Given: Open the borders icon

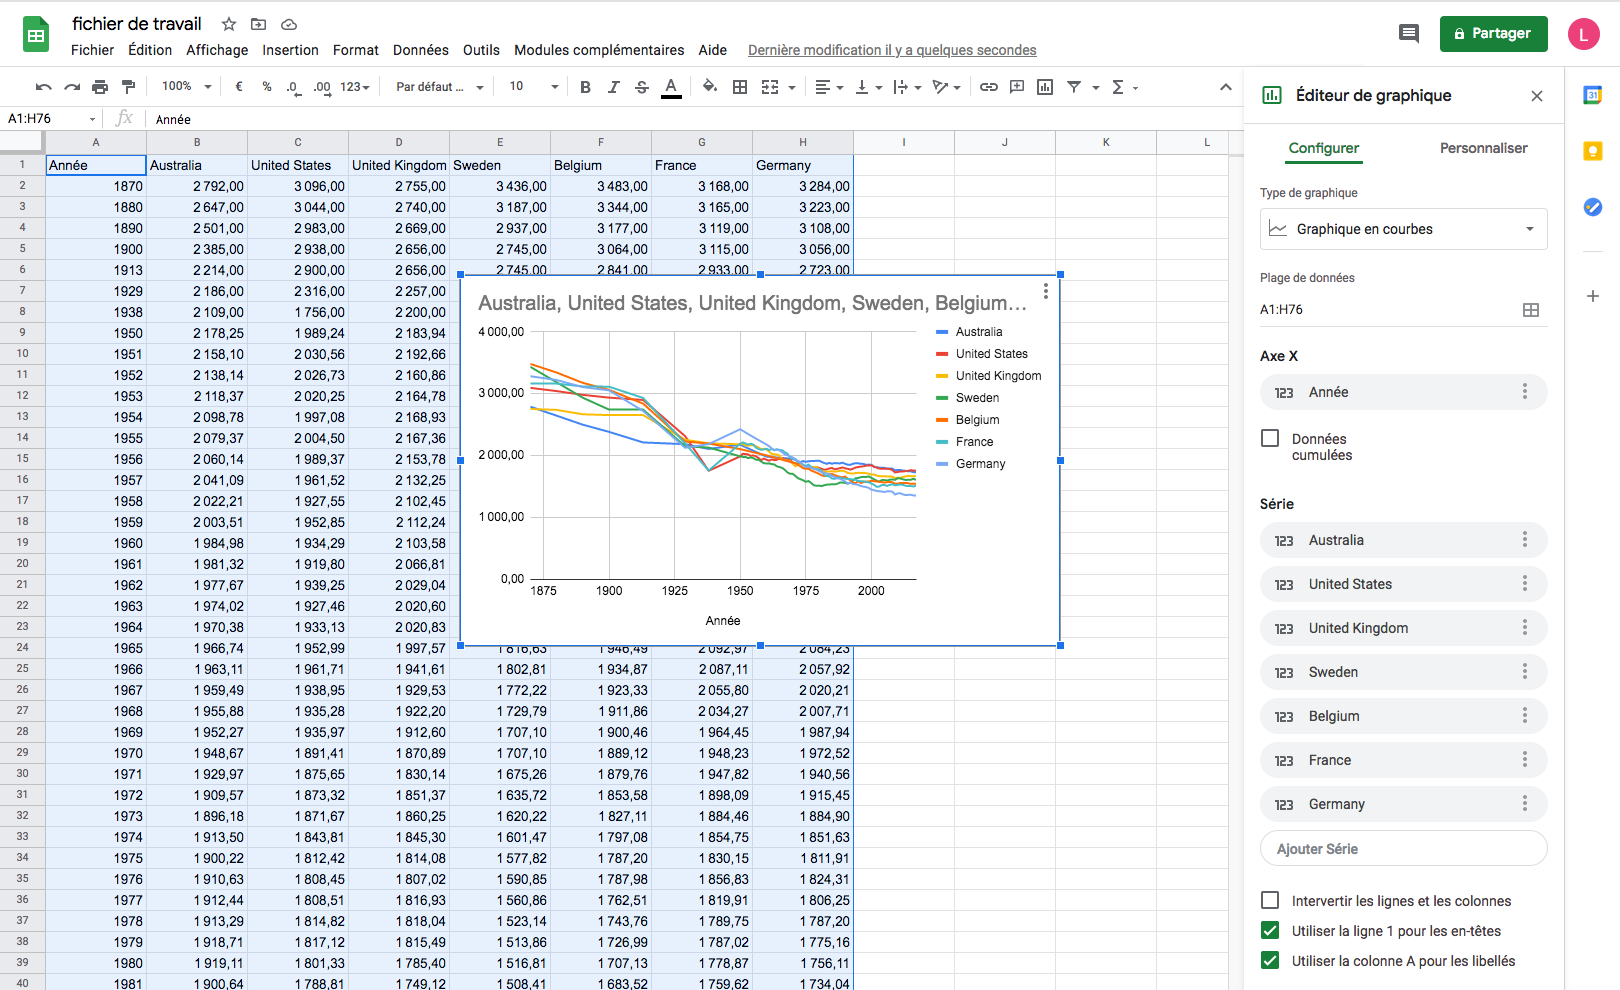Looking at the screenshot, I should 740,87.
